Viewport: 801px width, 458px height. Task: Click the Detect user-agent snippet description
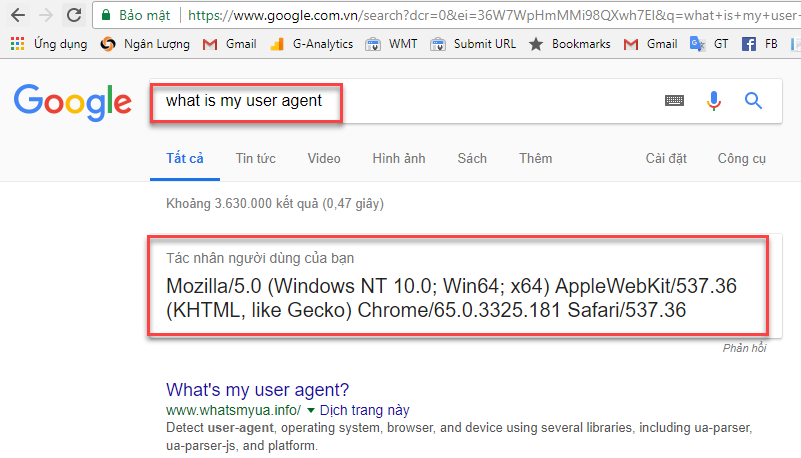coord(459,437)
